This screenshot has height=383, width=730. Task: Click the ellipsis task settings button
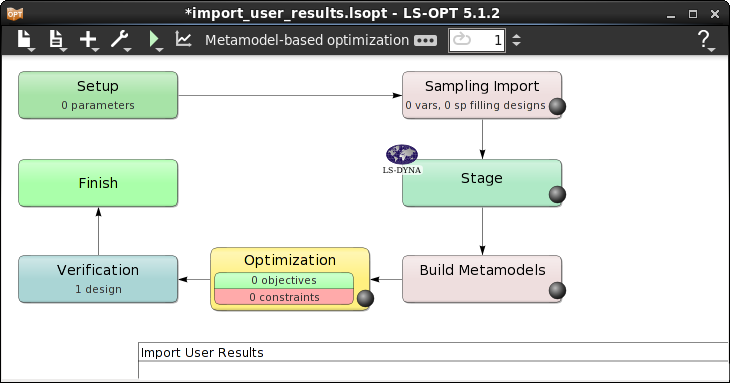coord(426,40)
